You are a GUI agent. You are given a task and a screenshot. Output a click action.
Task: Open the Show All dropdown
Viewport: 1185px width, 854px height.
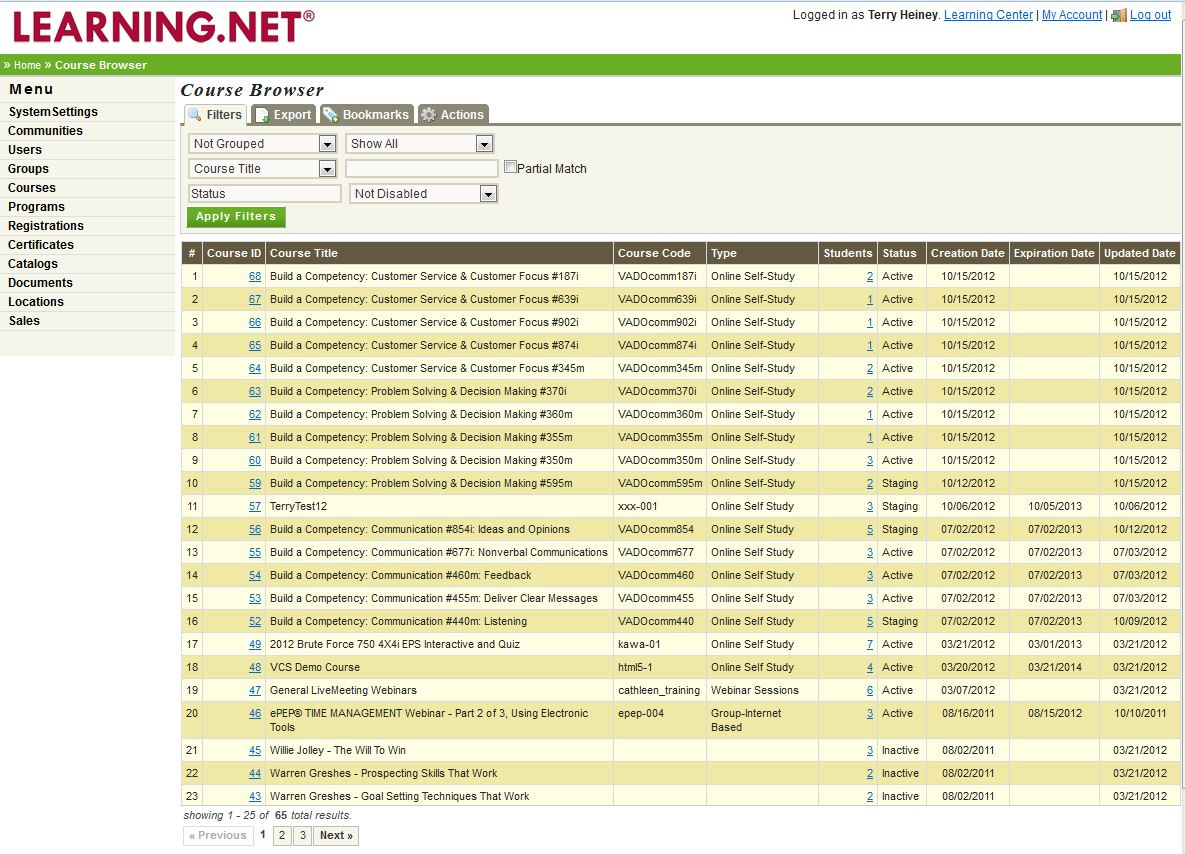coord(484,143)
